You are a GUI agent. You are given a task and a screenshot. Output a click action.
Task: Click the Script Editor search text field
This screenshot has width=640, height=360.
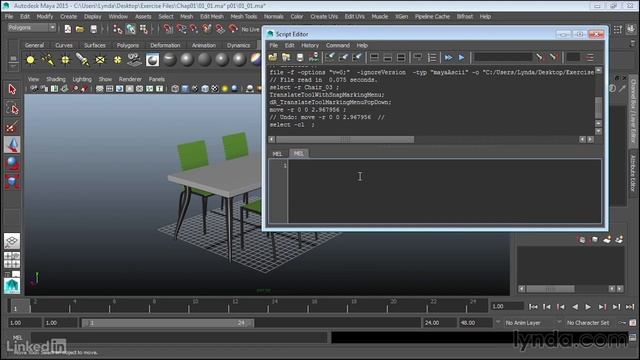(503, 58)
